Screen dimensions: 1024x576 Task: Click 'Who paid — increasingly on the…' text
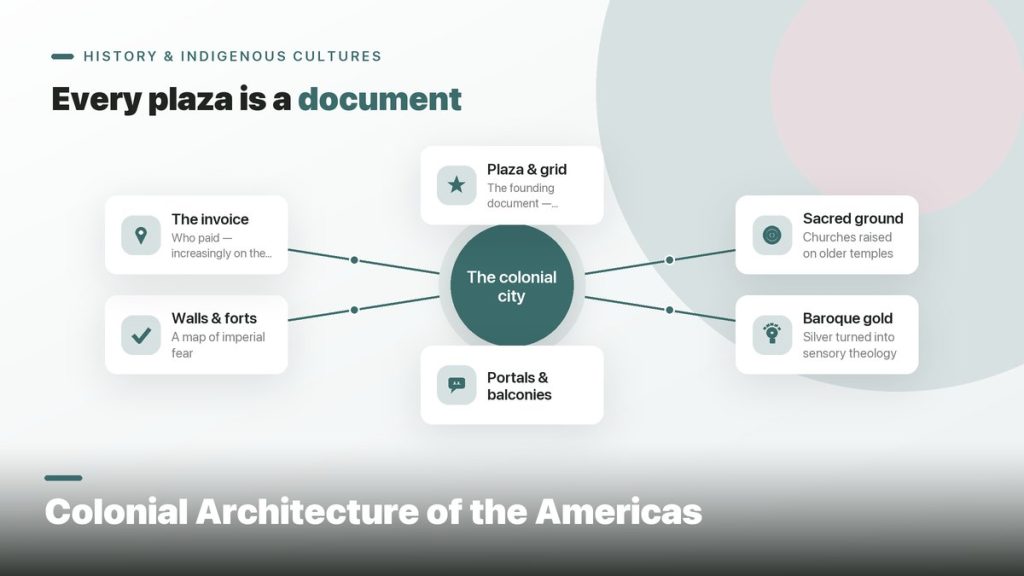click(x=221, y=246)
